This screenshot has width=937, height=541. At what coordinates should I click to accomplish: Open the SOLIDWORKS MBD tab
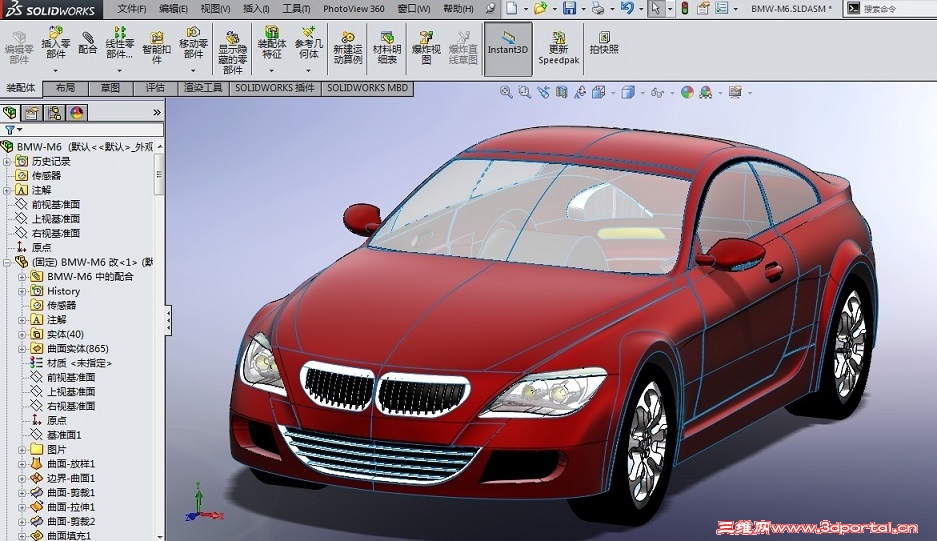pos(368,88)
